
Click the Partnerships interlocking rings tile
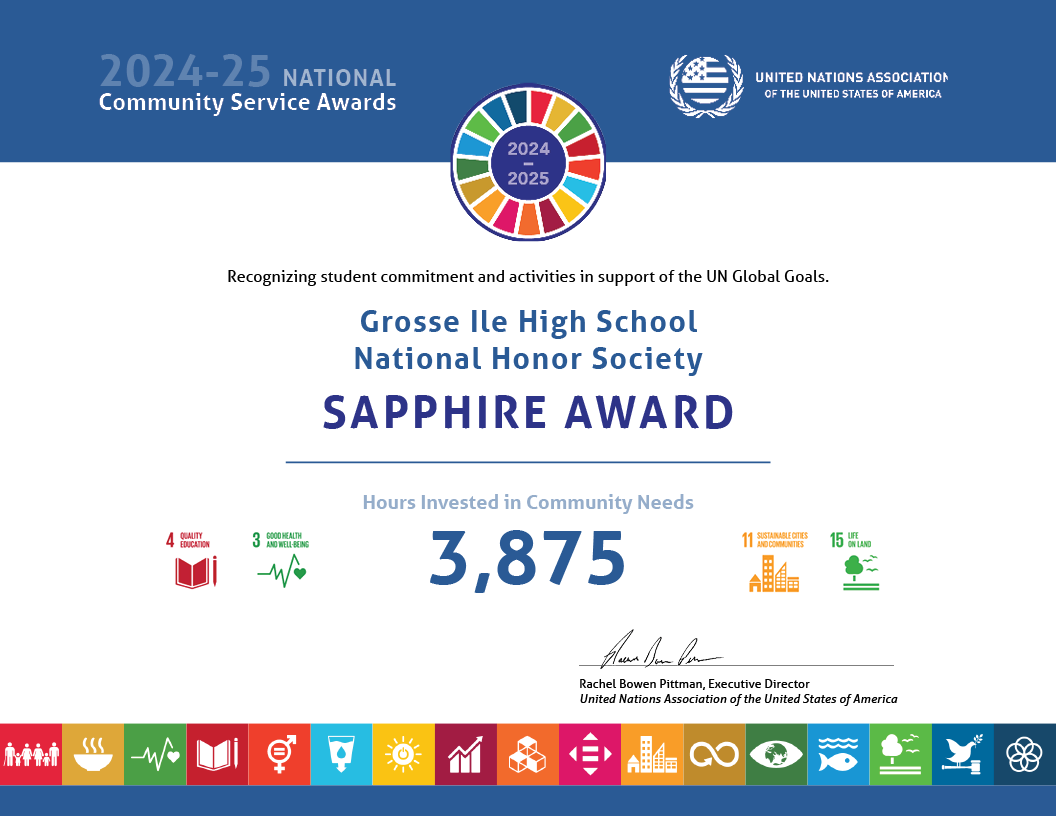coord(1025,754)
